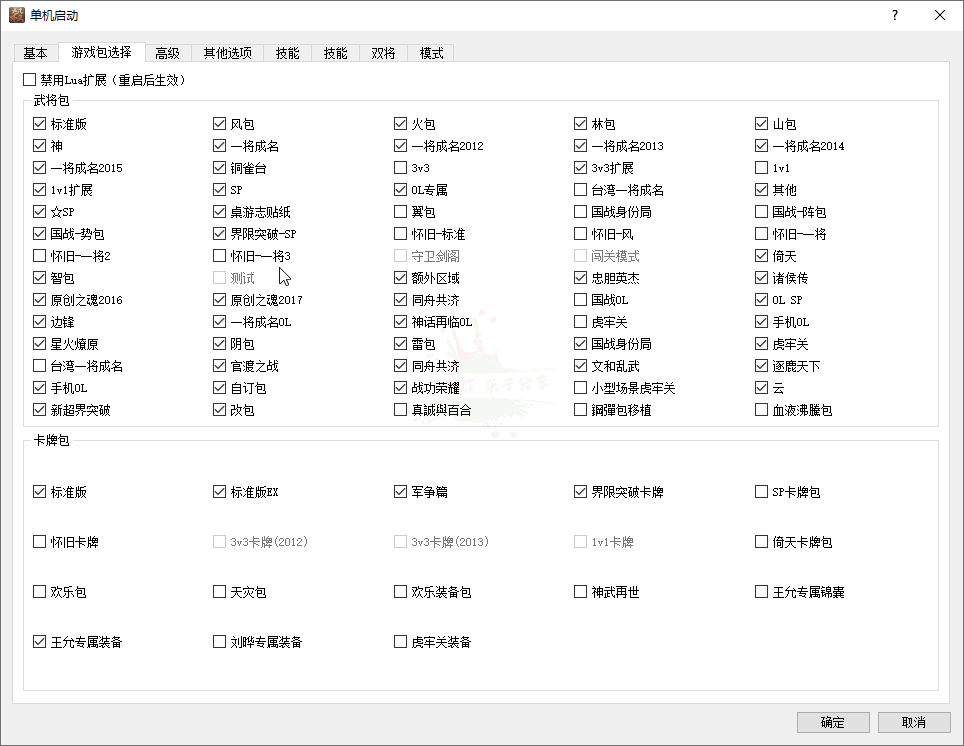The width and height of the screenshot is (964, 746).
Task: Uncheck the 铜雀台 checkbox
Action: click(220, 168)
